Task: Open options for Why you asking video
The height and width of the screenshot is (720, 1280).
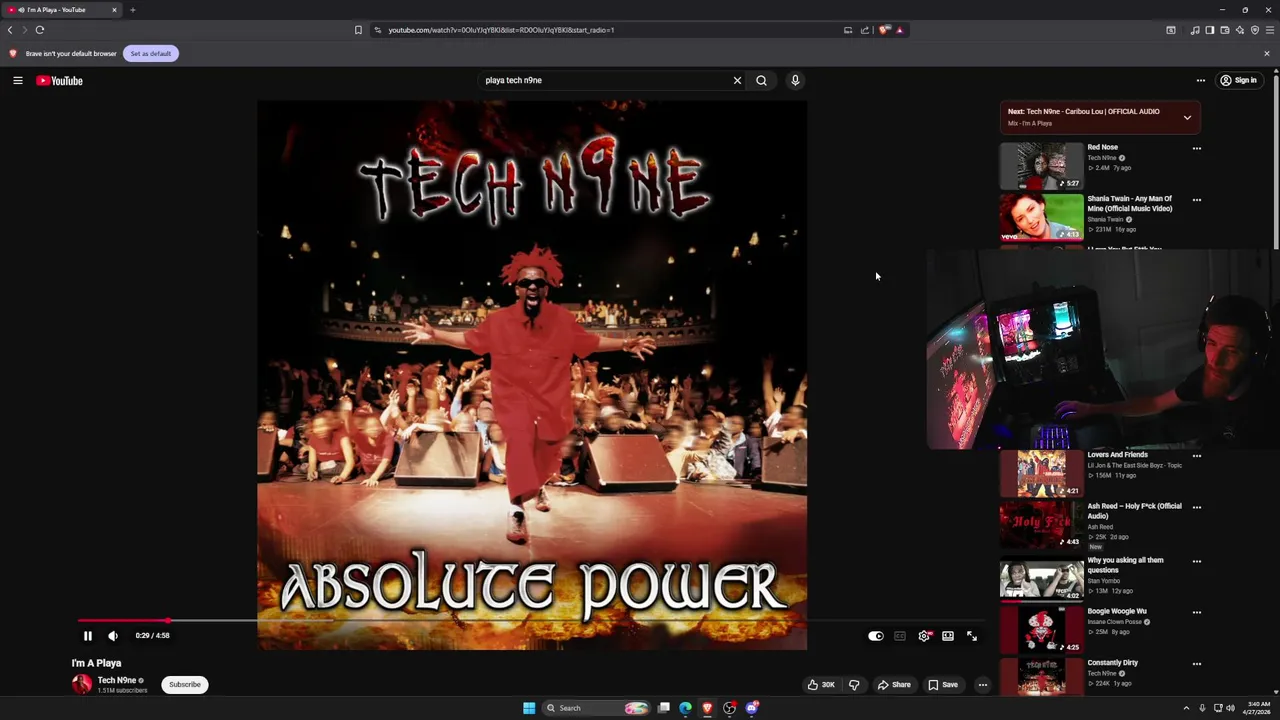Action: (x=1197, y=561)
